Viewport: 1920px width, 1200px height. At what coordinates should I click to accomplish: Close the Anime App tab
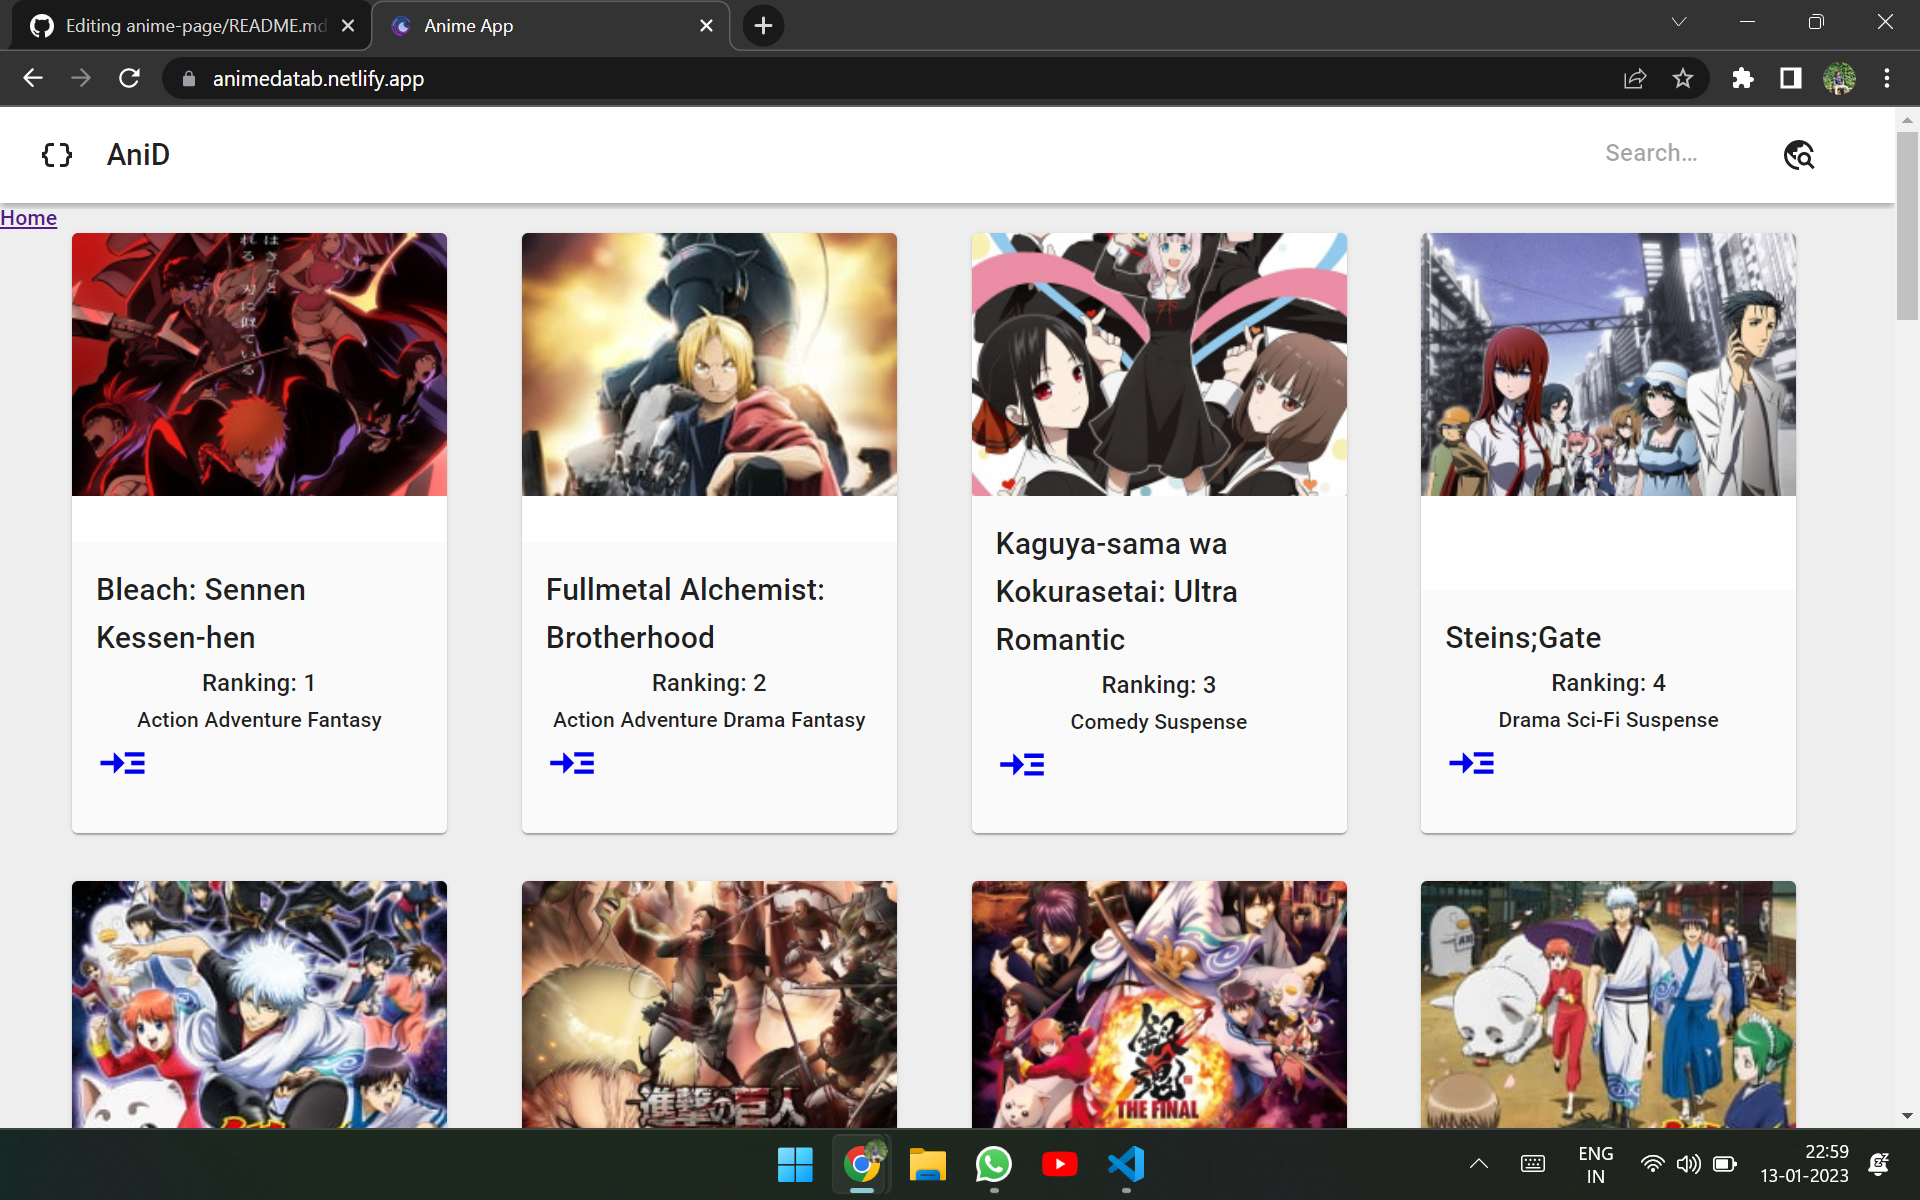click(707, 26)
